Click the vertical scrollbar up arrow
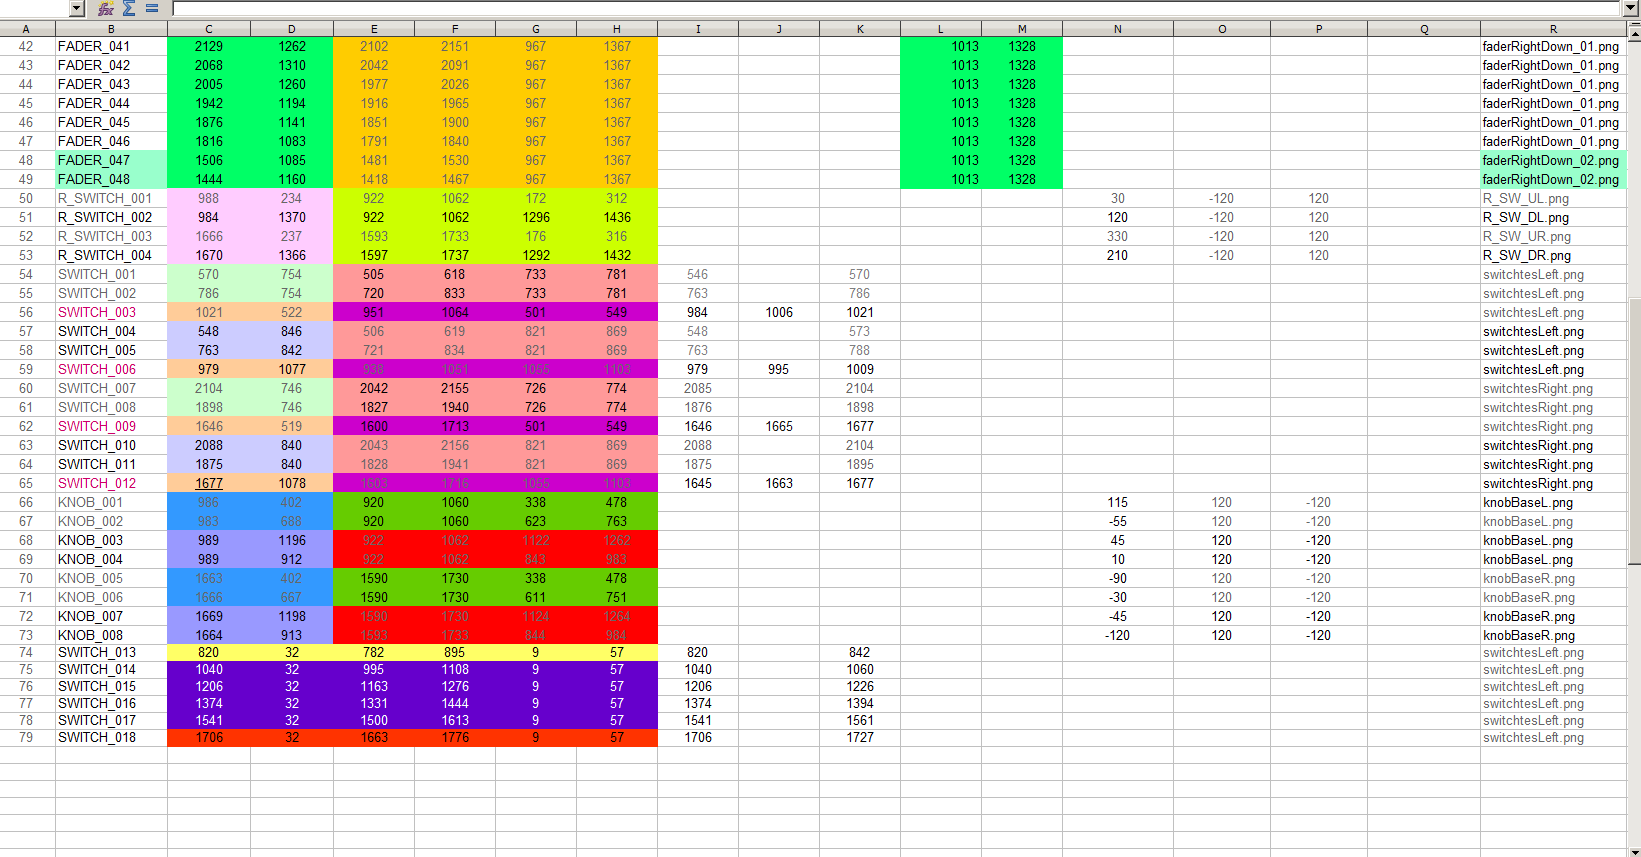The image size is (1641, 857). pos(1634,33)
